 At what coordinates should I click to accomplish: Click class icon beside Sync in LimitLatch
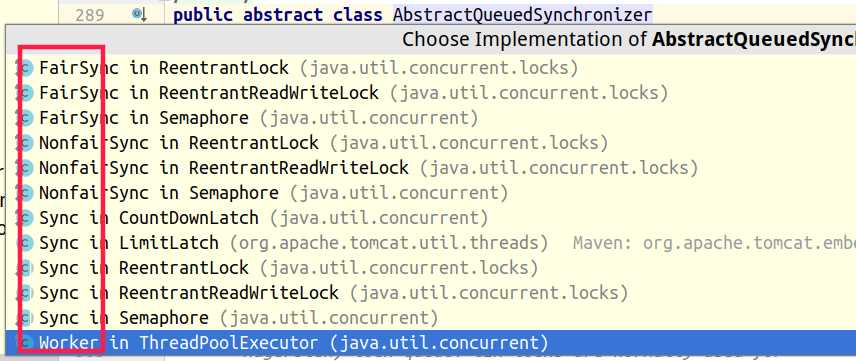[x=25, y=243]
